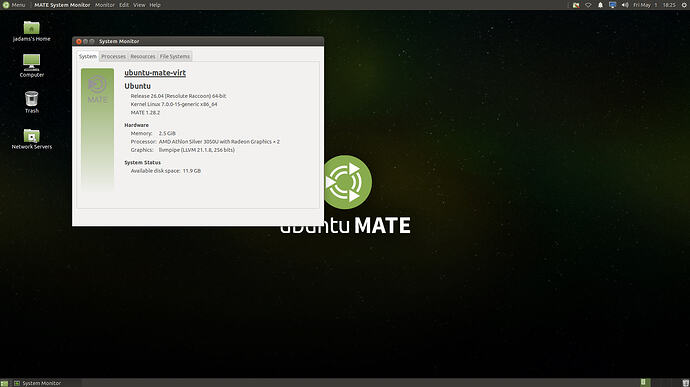Click the Ubuntu heading in System tab
The height and width of the screenshot is (387, 690).
coord(137,86)
